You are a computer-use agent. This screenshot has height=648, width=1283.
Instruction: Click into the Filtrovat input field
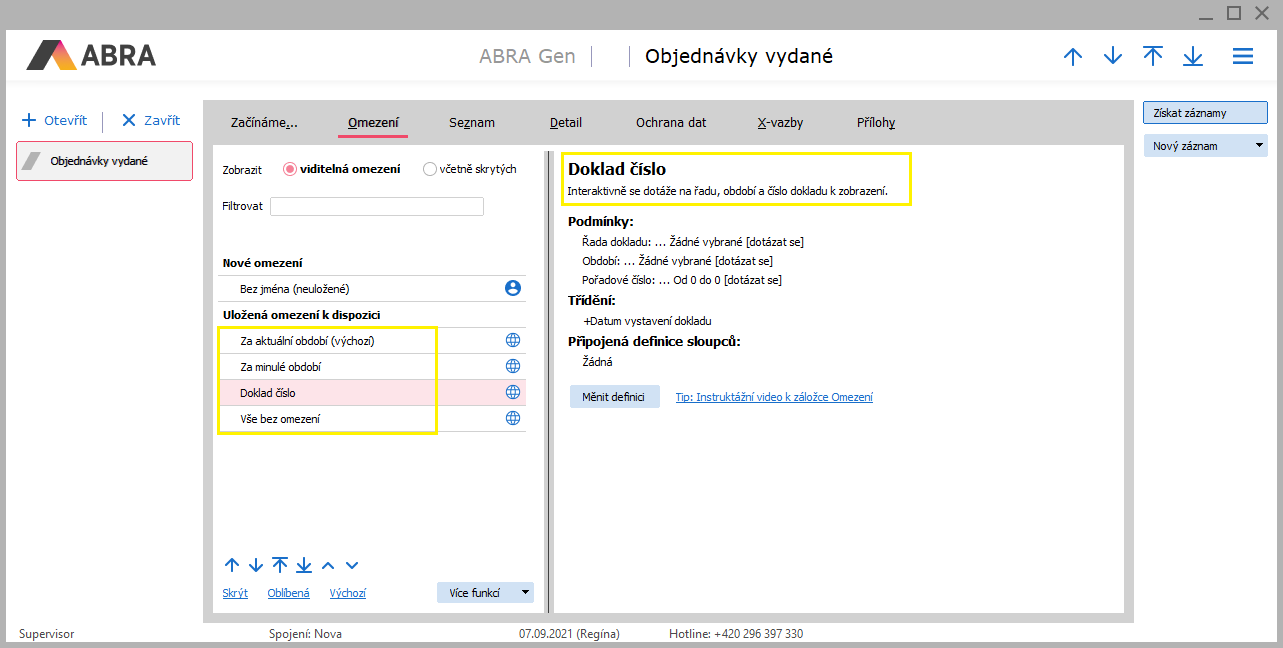click(x=376, y=207)
